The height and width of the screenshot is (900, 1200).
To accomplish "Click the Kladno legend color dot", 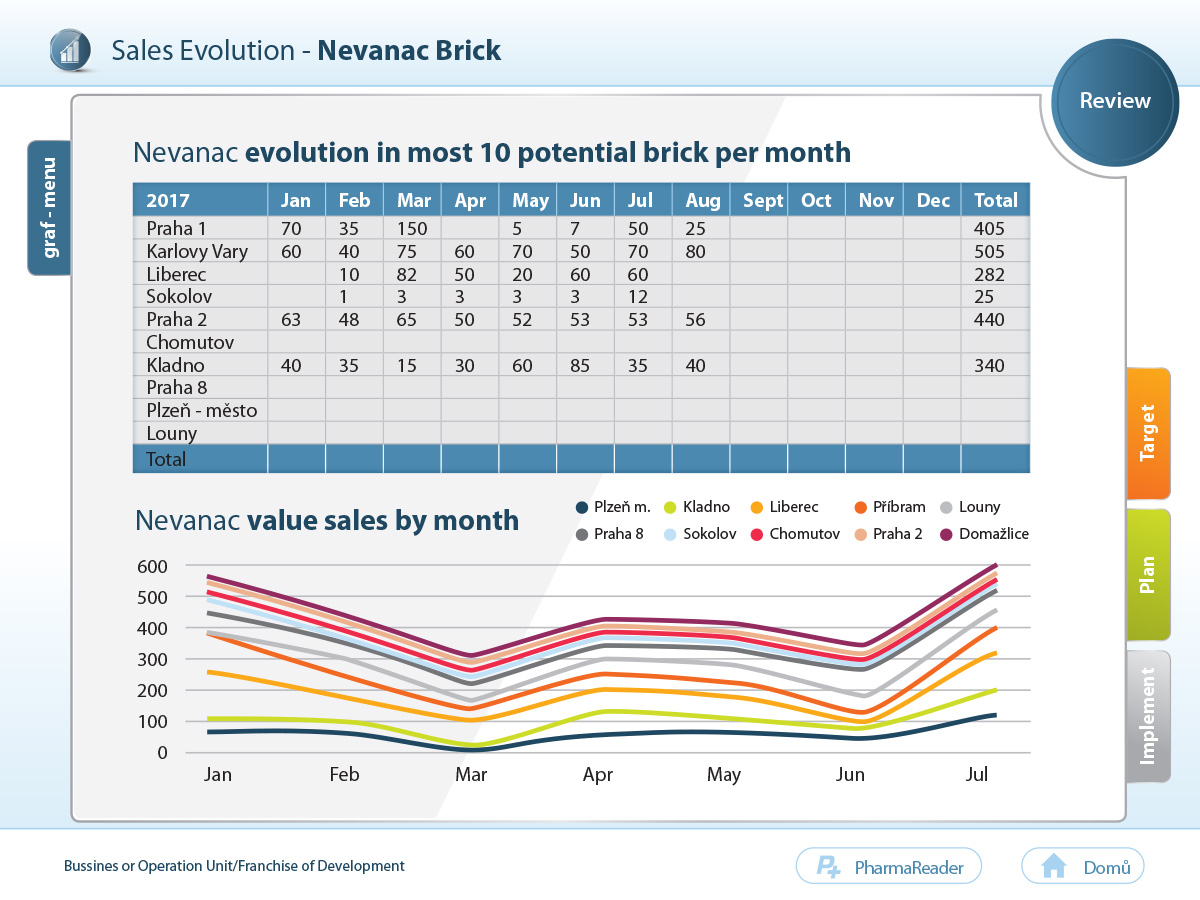I will click(671, 508).
